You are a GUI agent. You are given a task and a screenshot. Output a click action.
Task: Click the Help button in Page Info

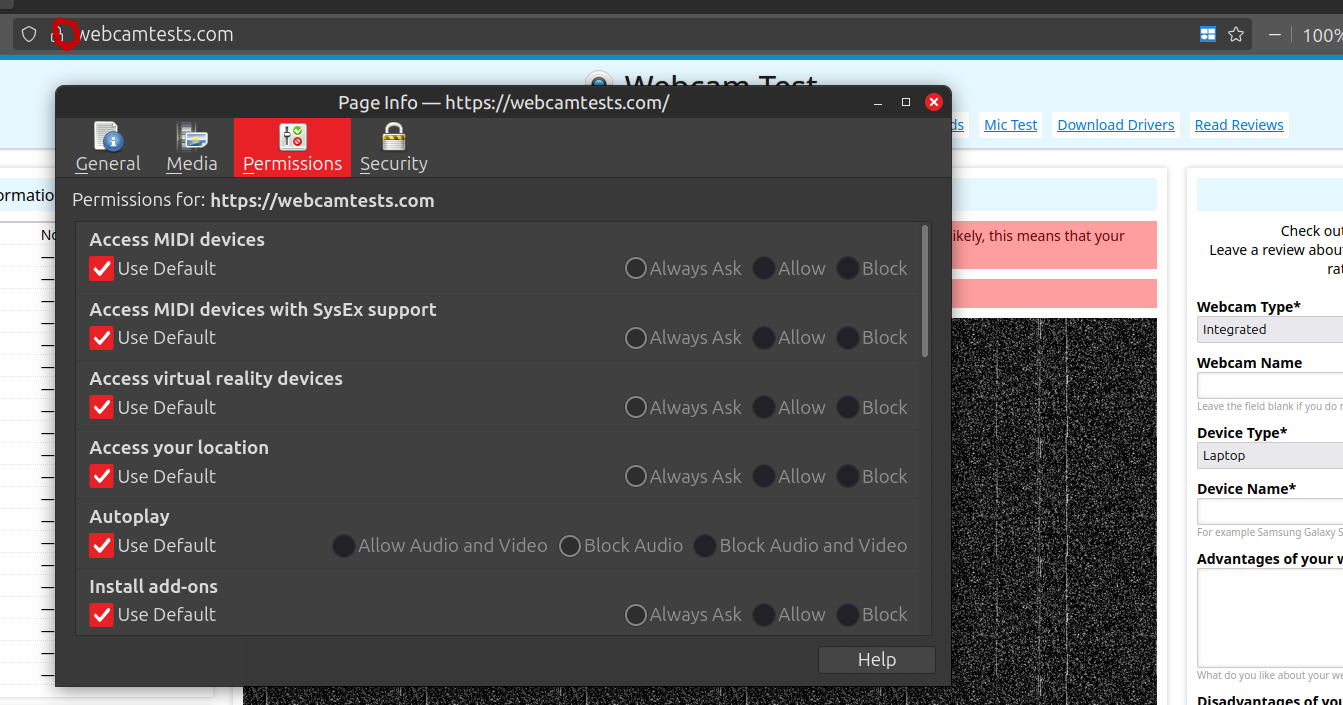tap(876, 660)
